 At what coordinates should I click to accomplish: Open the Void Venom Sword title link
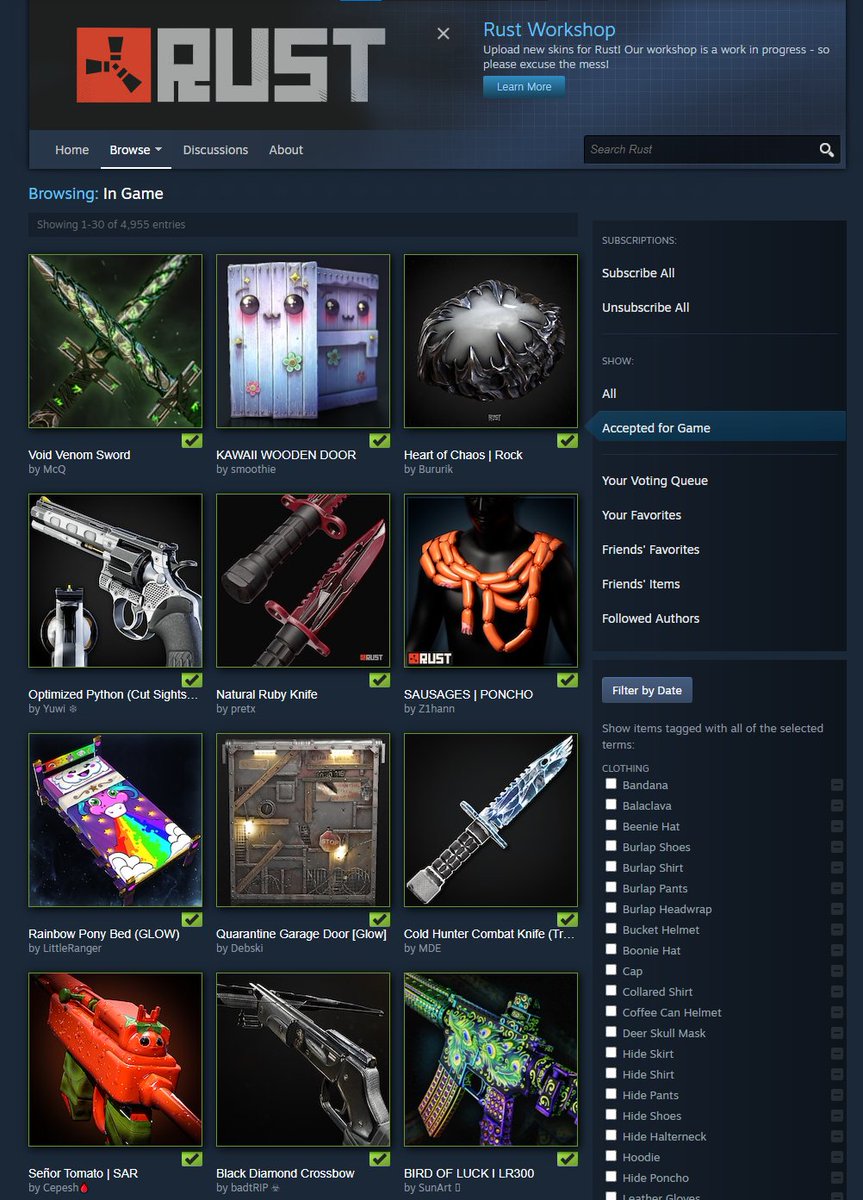point(79,455)
